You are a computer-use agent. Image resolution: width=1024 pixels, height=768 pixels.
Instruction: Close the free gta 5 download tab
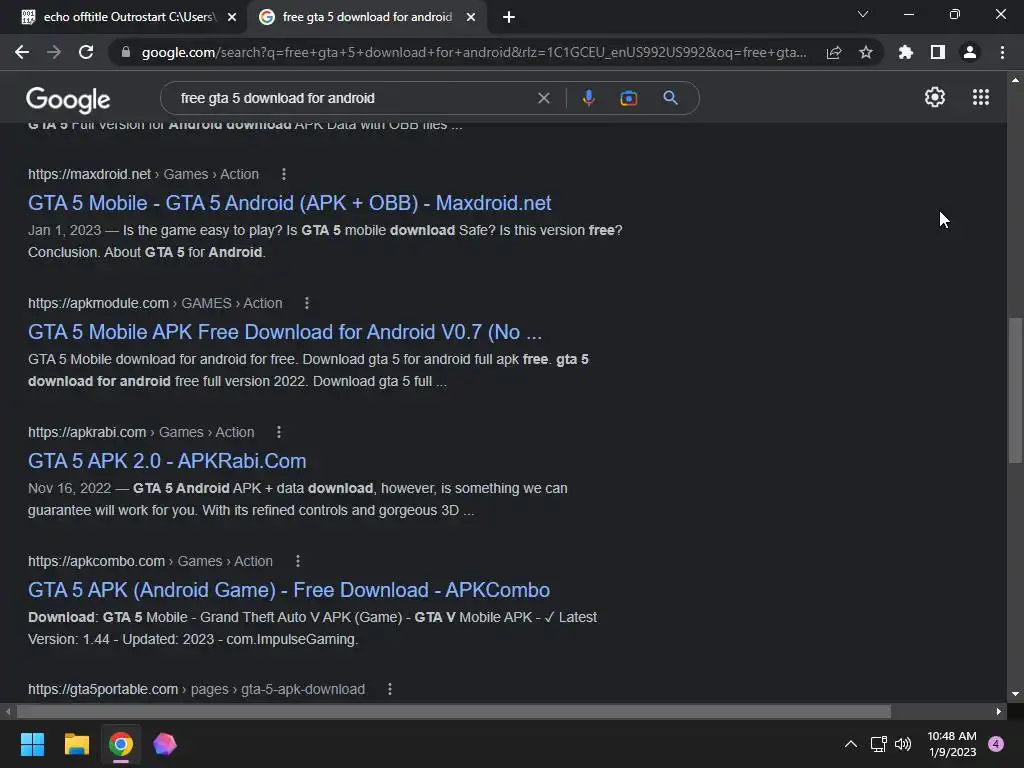[471, 17]
